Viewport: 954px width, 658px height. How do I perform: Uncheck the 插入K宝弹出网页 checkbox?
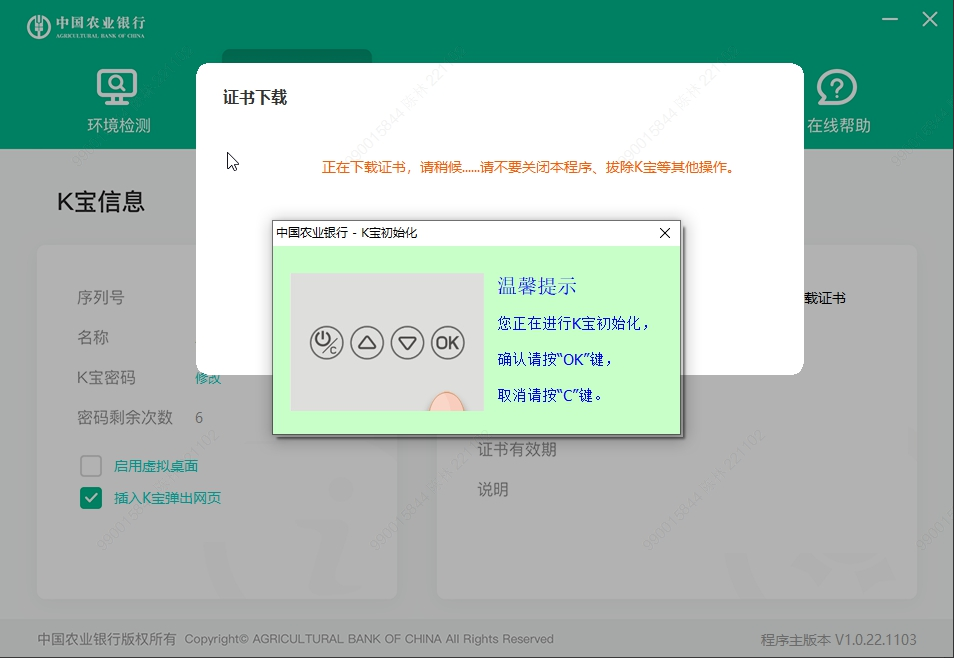pos(91,498)
